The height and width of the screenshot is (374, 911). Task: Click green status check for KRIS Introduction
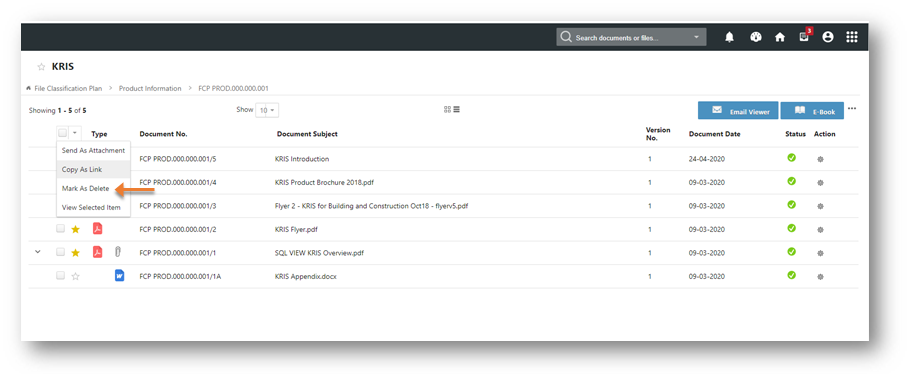(791, 157)
